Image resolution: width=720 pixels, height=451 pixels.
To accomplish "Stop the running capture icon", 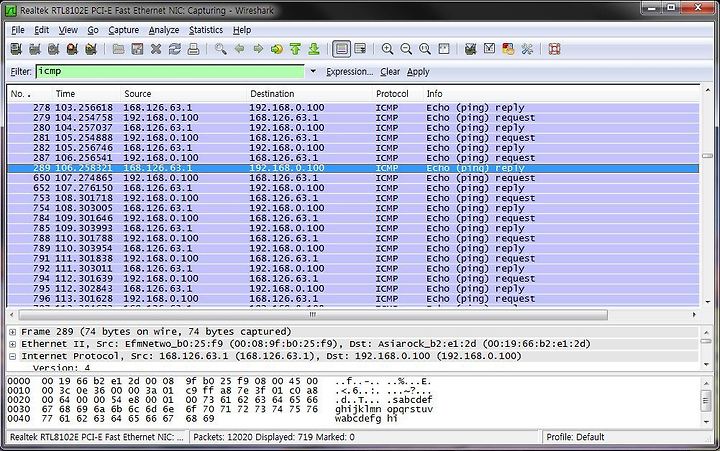I will [x=72, y=49].
